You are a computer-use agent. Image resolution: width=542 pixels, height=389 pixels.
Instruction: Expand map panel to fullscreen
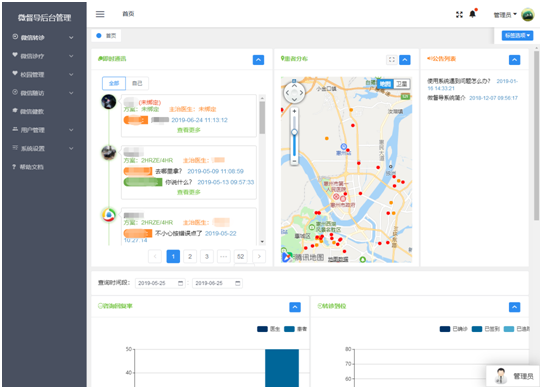pyautogui.click(x=391, y=59)
